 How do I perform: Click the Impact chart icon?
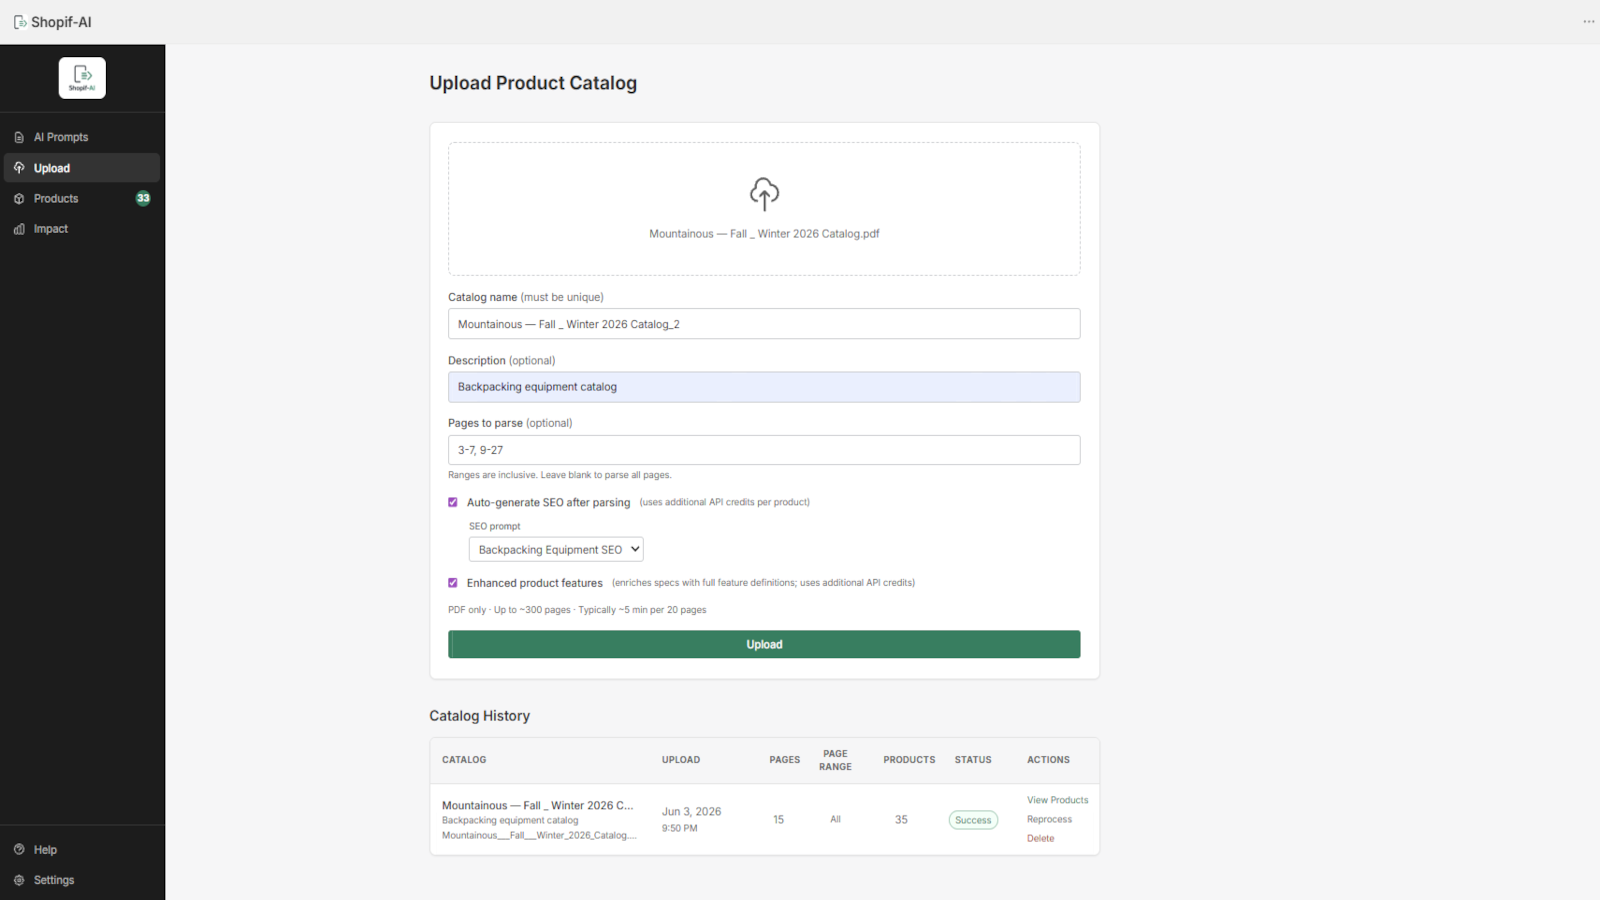pyautogui.click(x=19, y=229)
